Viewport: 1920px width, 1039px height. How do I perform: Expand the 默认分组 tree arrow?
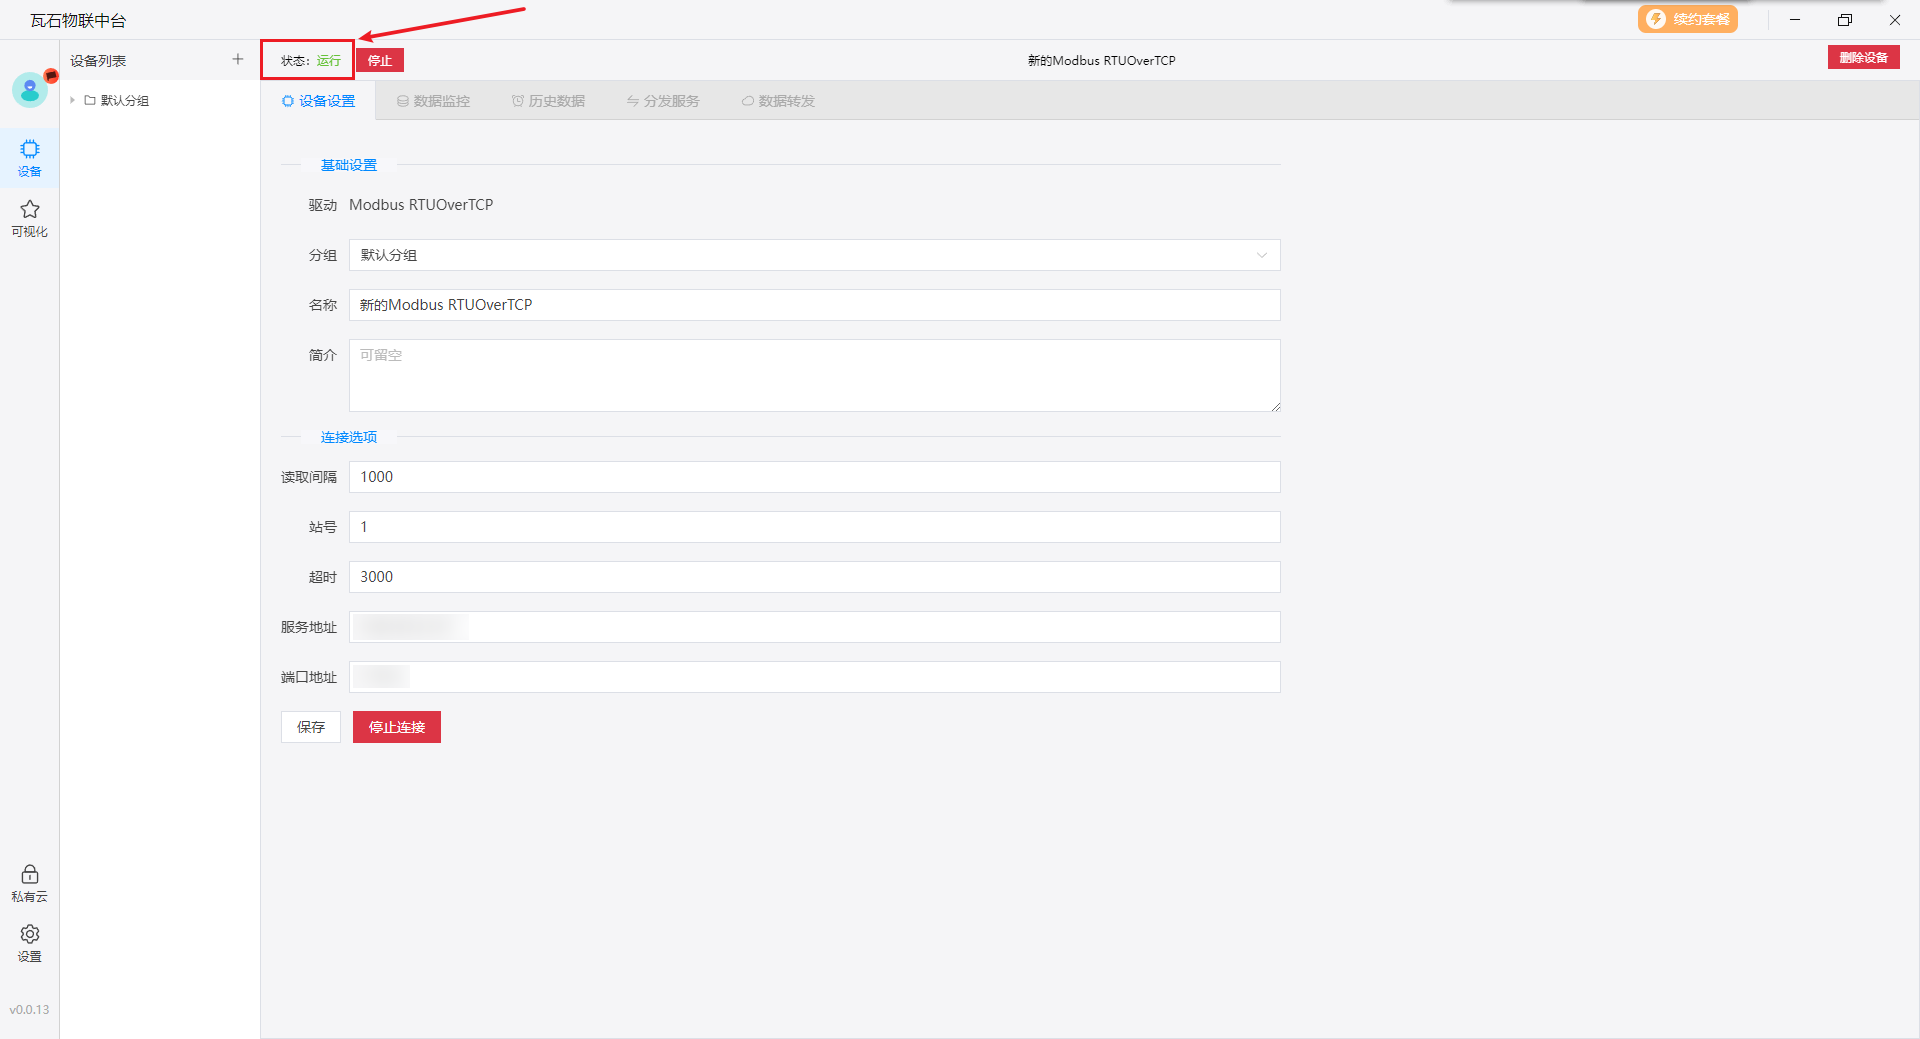coord(73,101)
